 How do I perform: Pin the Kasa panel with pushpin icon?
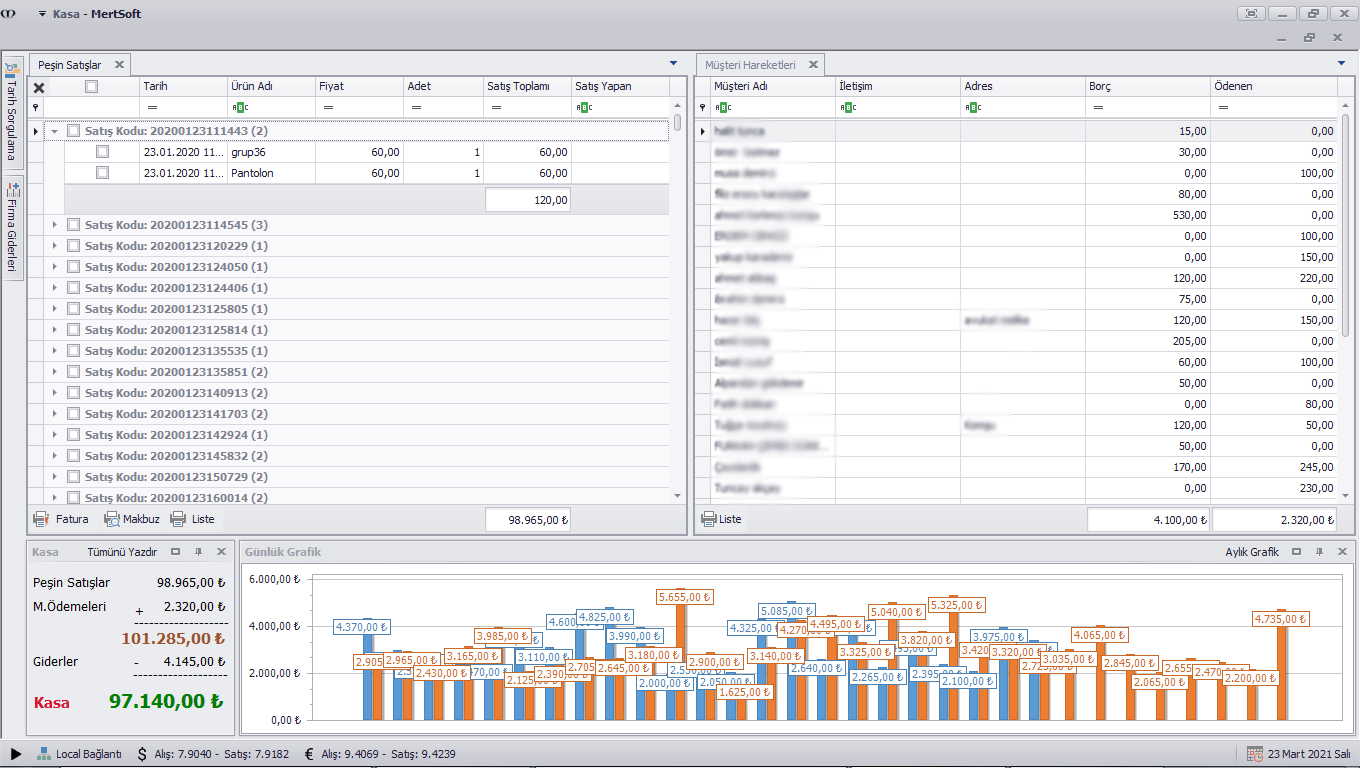tap(198, 552)
